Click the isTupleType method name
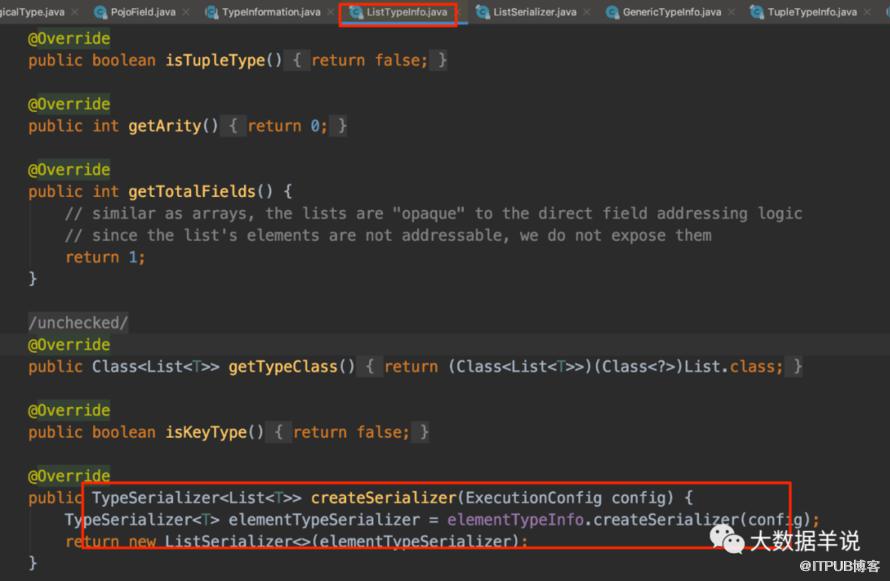 (215, 60)
